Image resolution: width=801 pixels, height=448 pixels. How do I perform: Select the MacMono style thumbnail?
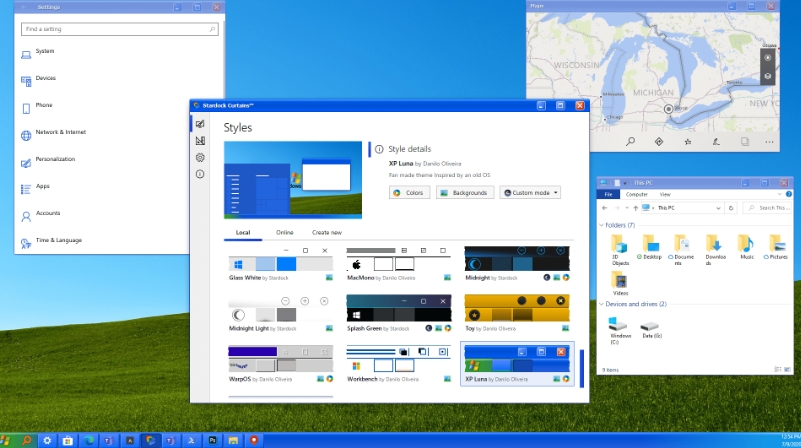398,264
